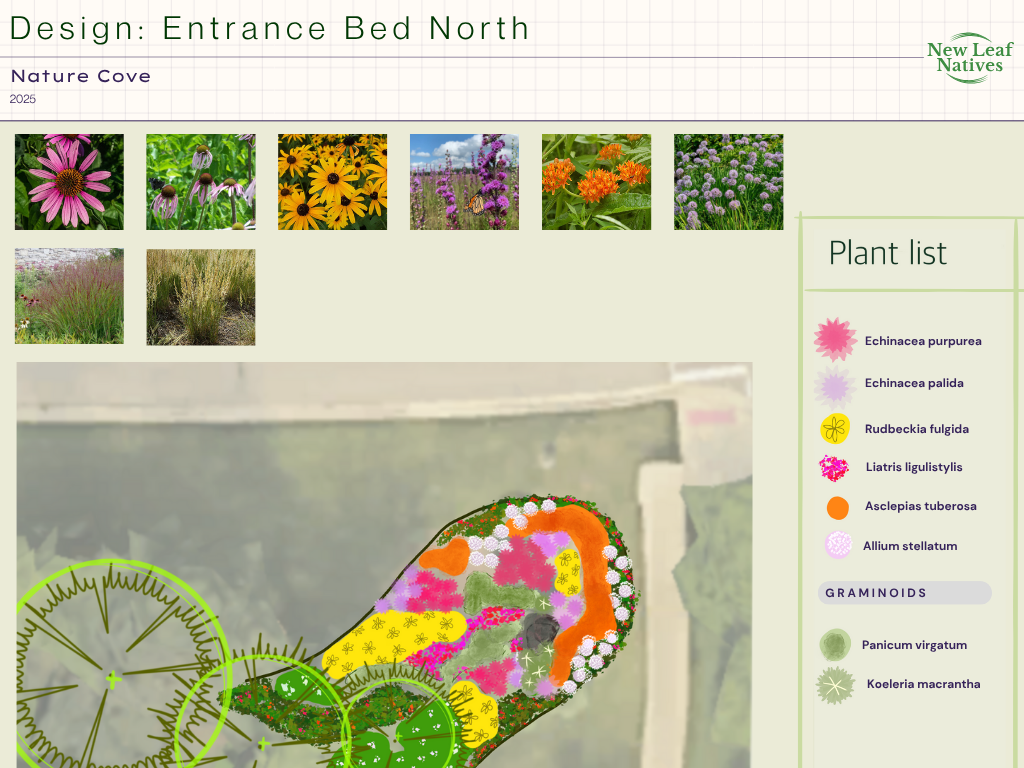Click the Echinacea purpurea pink legend icon
The image size is (1024, 768).
[835, 340]
